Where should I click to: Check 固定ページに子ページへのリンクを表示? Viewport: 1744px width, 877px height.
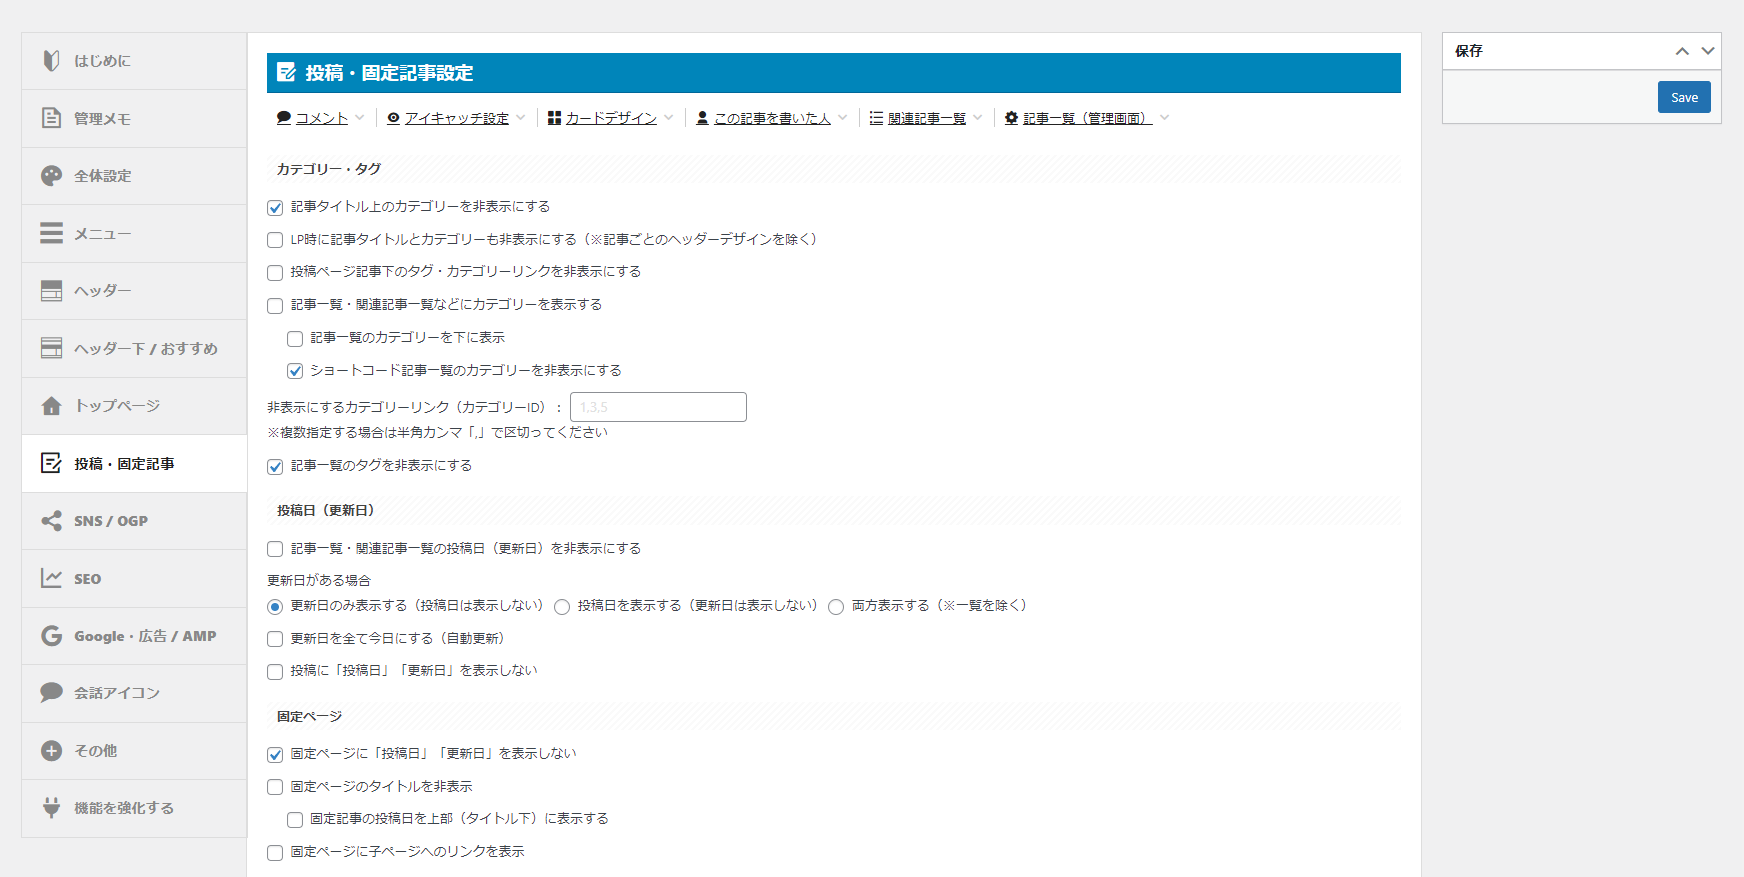pos(275,853)
